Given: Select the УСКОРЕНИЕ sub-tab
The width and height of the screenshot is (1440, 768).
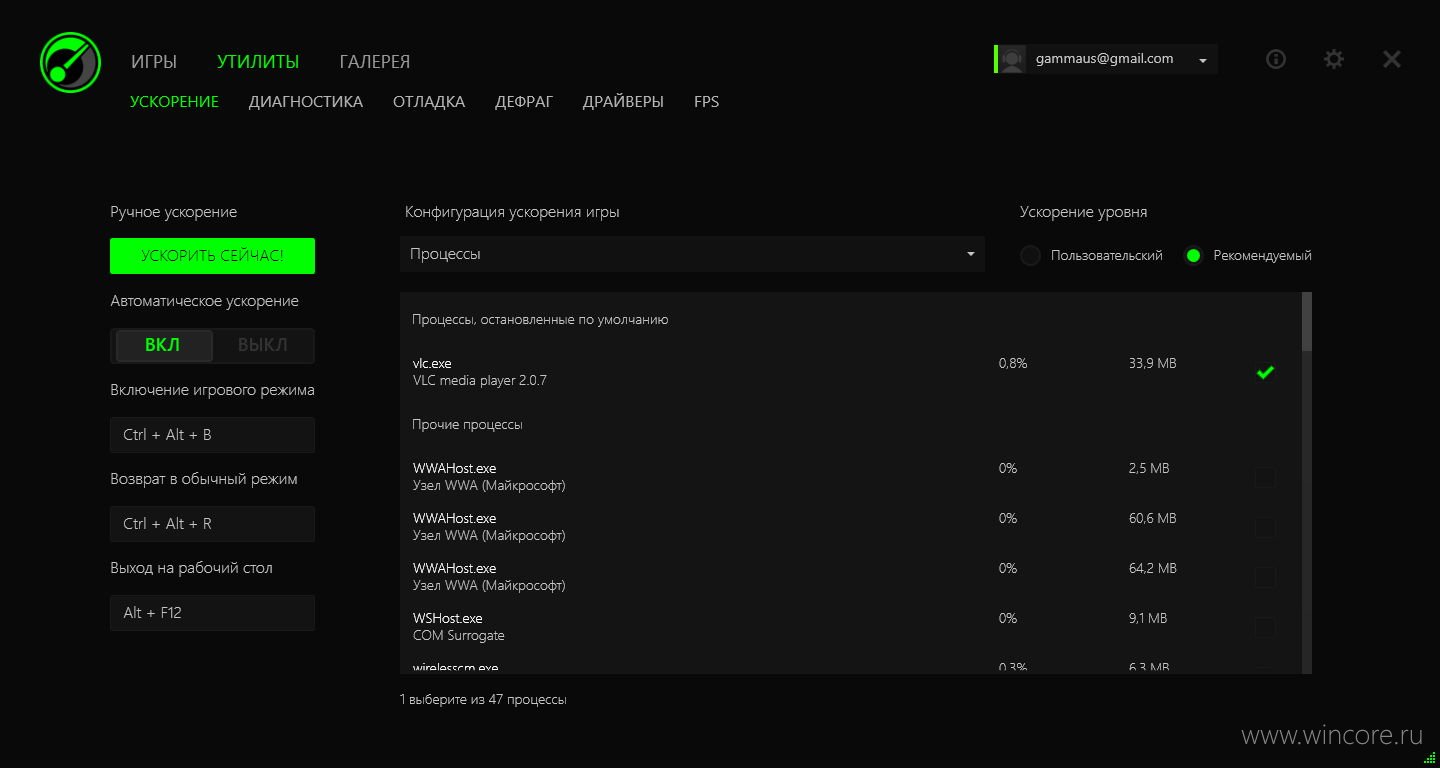Looking at the screenshot, I should 174,101.
